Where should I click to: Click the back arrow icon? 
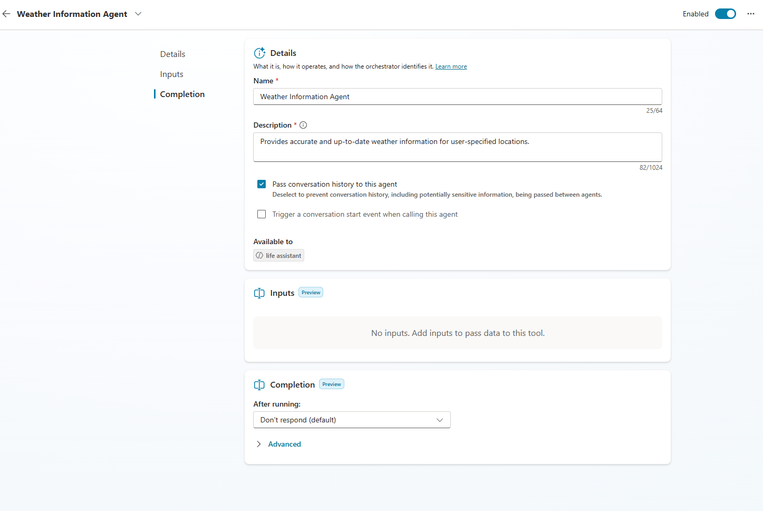pyautogui.click(x=6, y=14)
